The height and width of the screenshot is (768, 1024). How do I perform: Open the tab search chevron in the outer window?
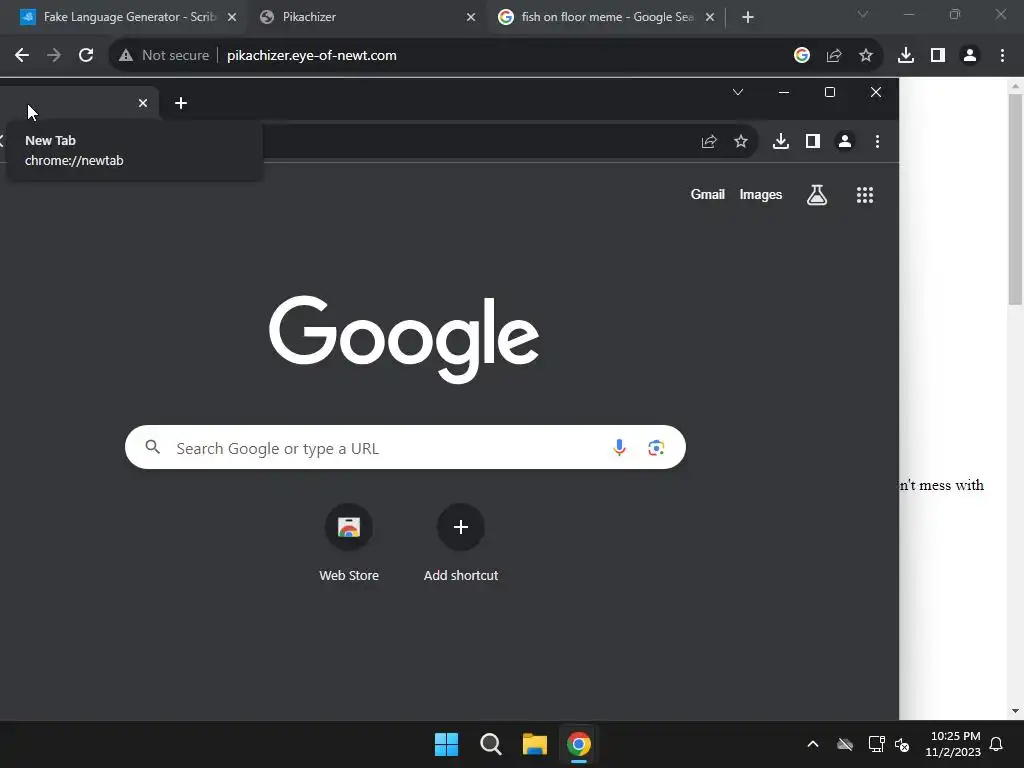(863, 14)
